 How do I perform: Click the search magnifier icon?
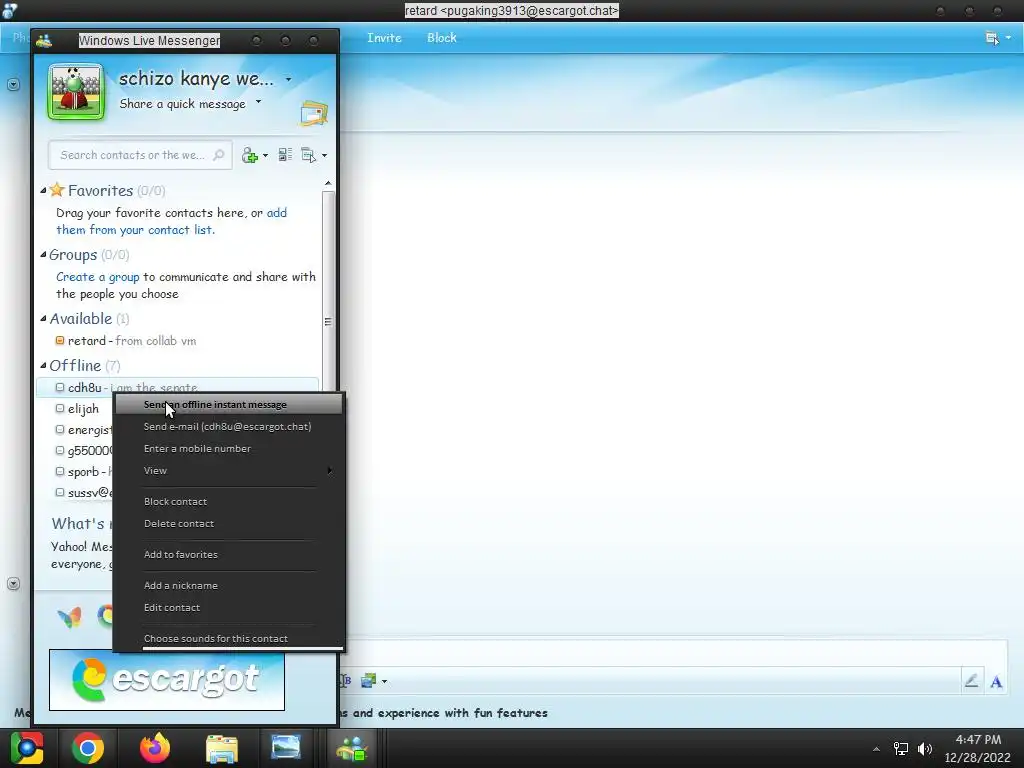[x=219, y=155]
